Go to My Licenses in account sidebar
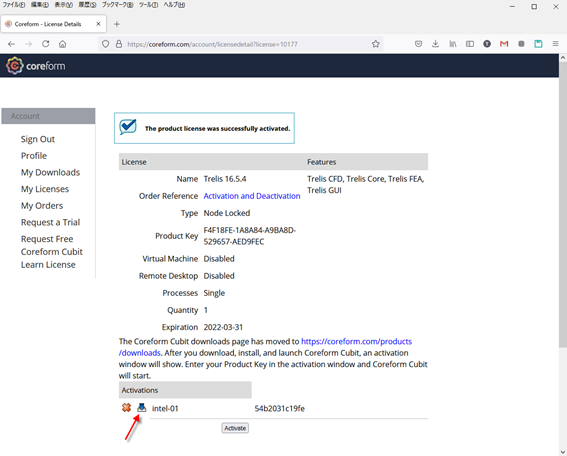This screenshot has width=567, height=456. click(x=45, y=189)
